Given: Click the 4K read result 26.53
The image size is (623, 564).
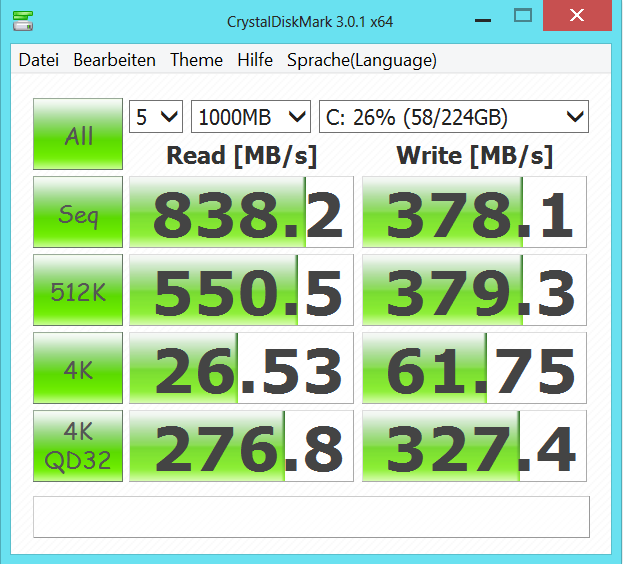Looking at the screenshot, I should click(x=241, y=368).
